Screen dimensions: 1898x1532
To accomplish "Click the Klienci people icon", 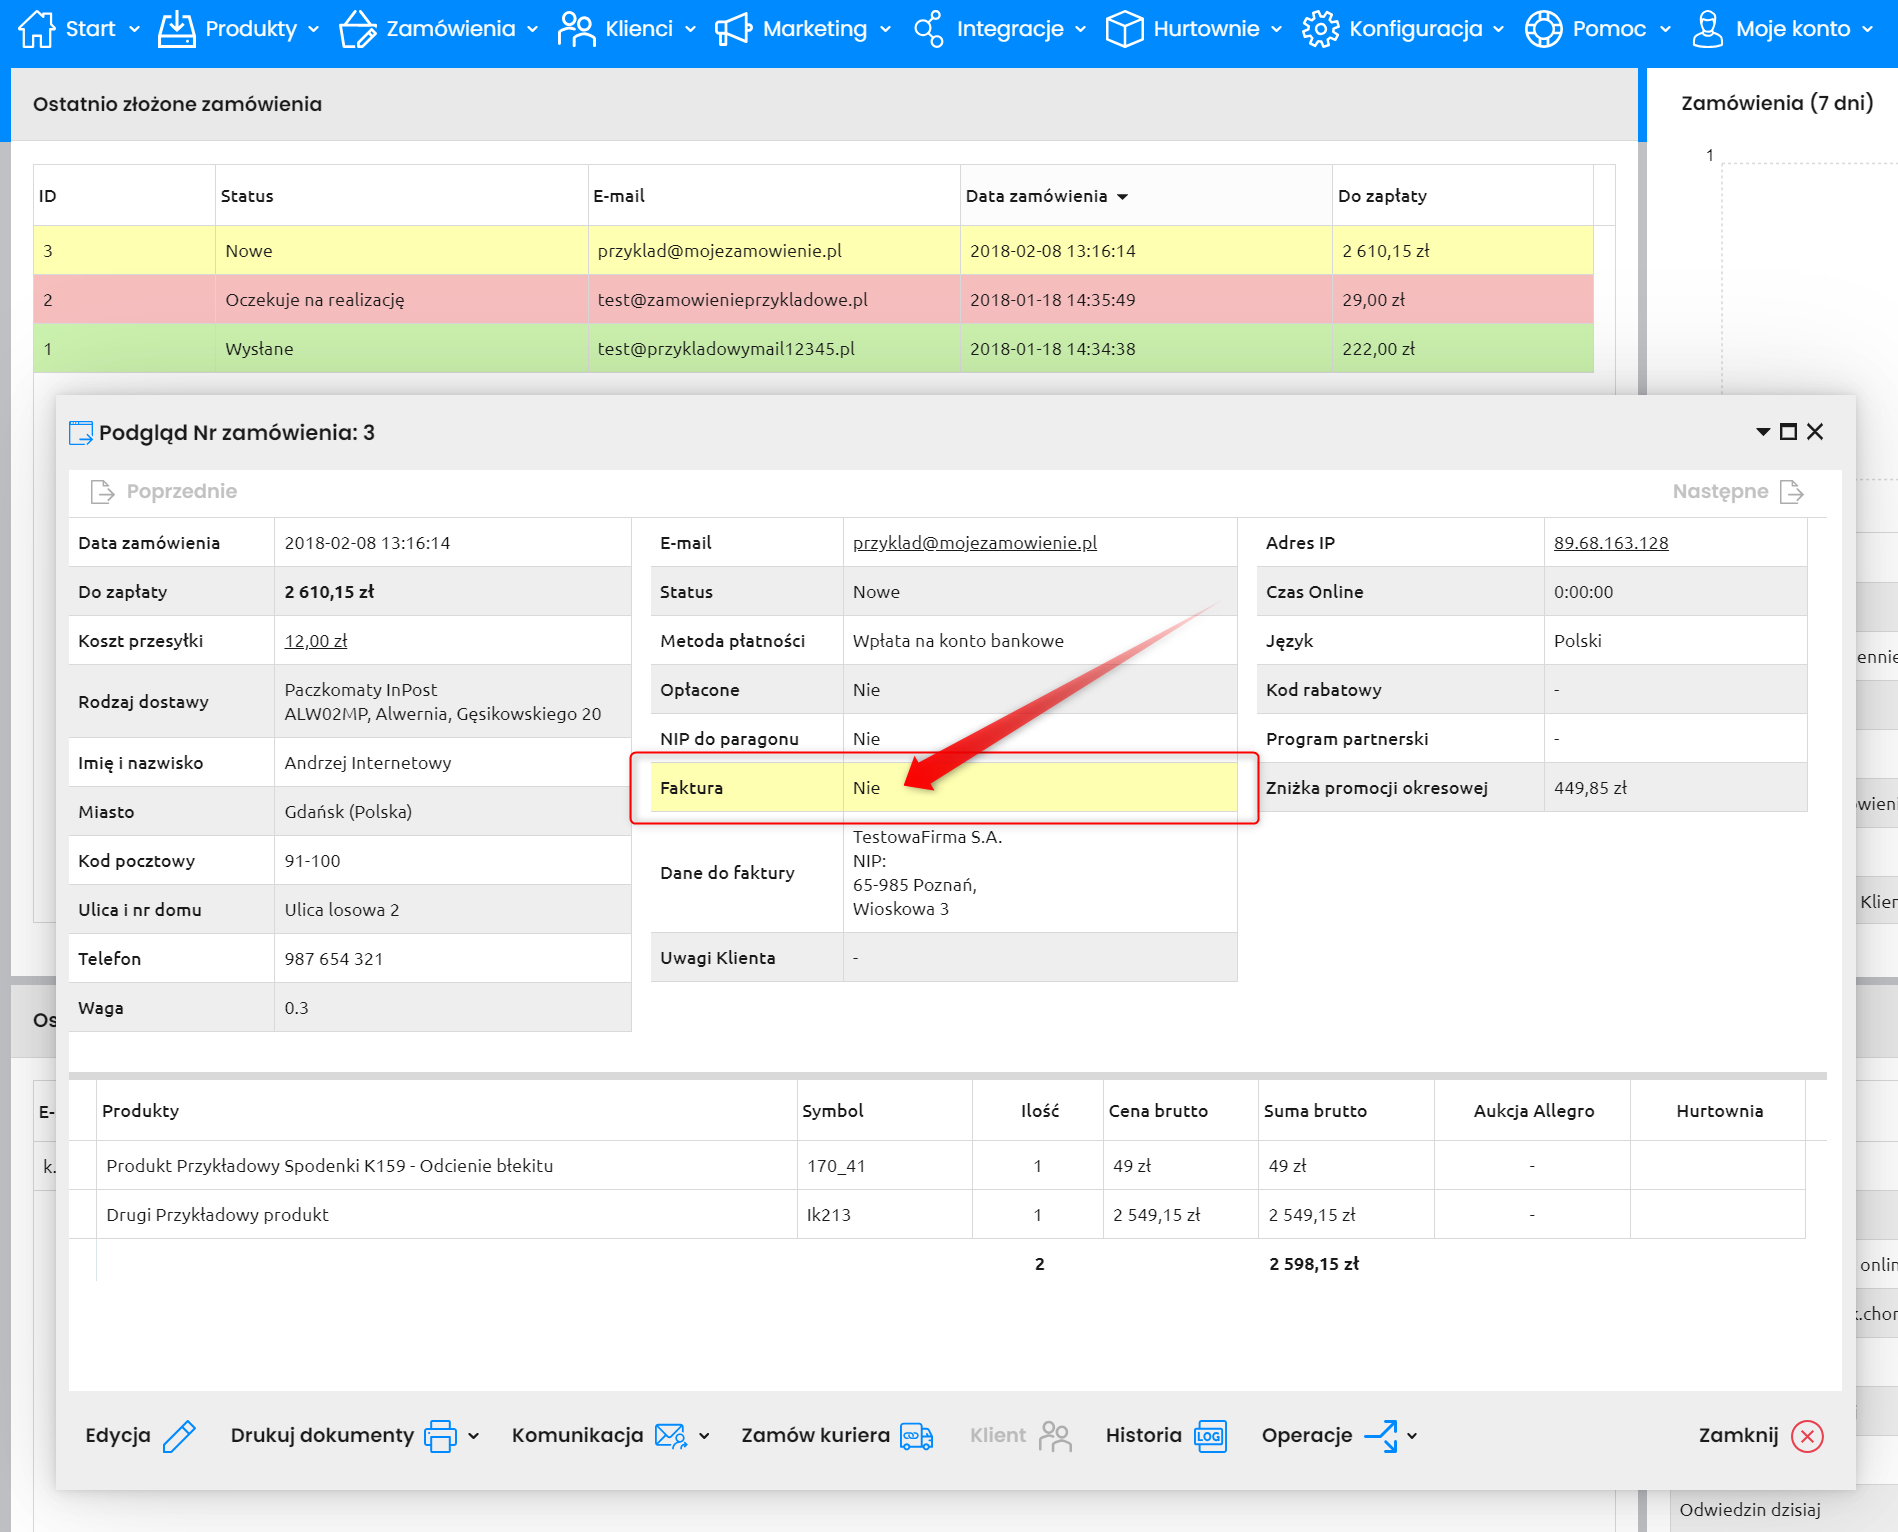I will pos(576,29).
